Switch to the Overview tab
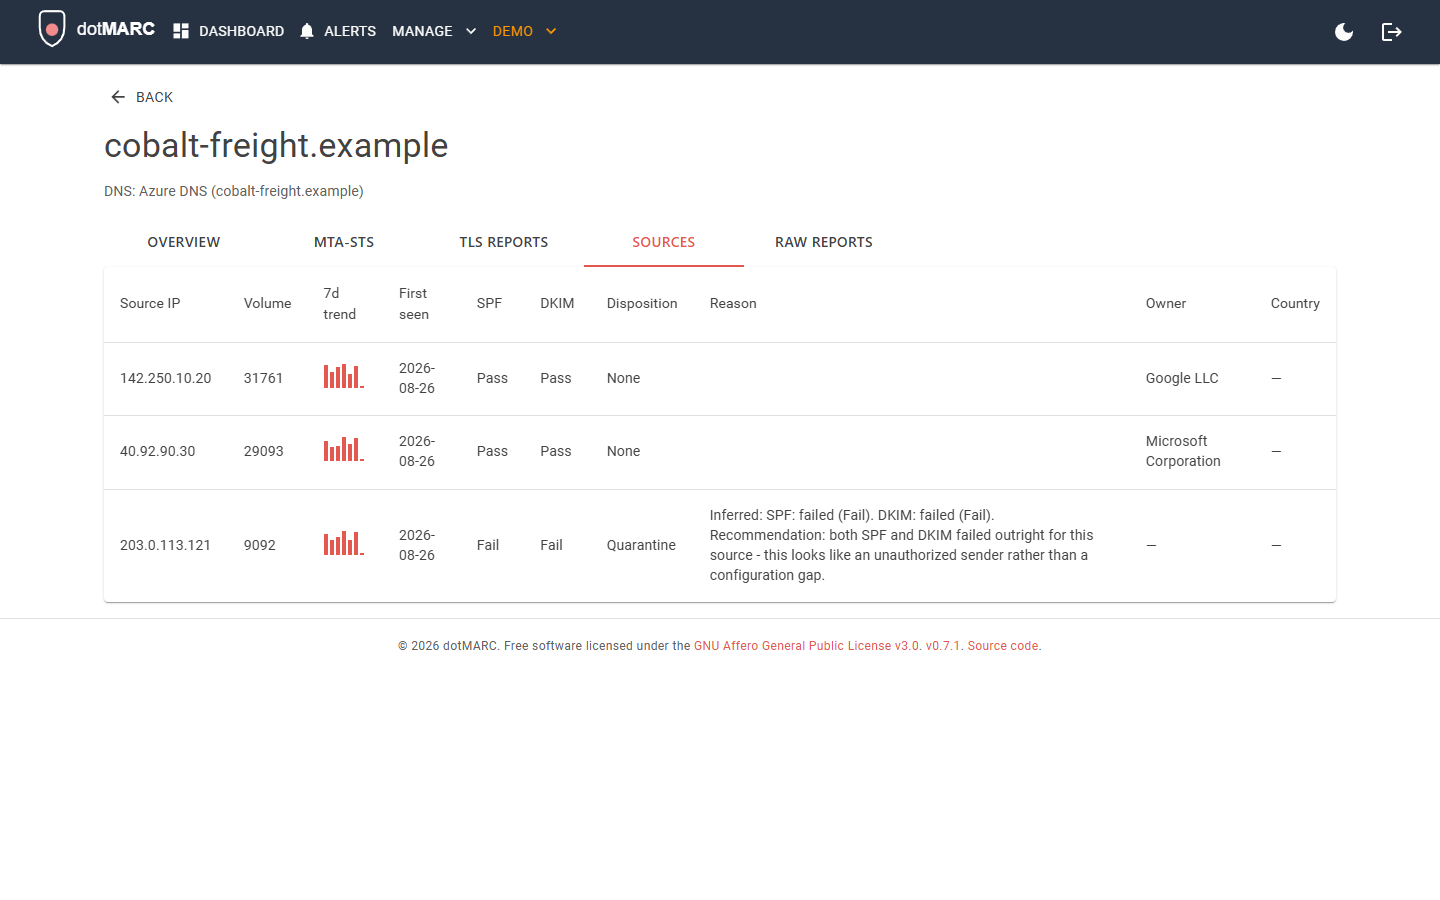The width and height of the screenshot is (1440, 900). 184,242
